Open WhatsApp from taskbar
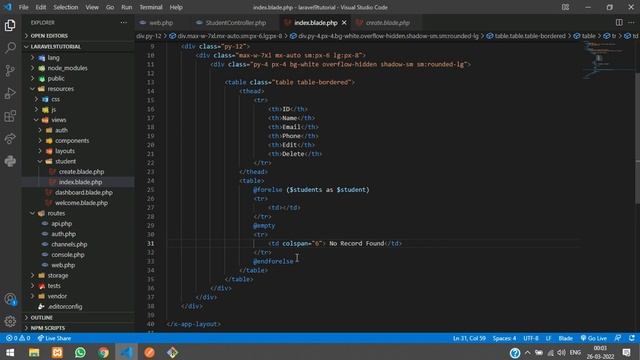Viewport: 640px width, 360px height. click(80, 353)
